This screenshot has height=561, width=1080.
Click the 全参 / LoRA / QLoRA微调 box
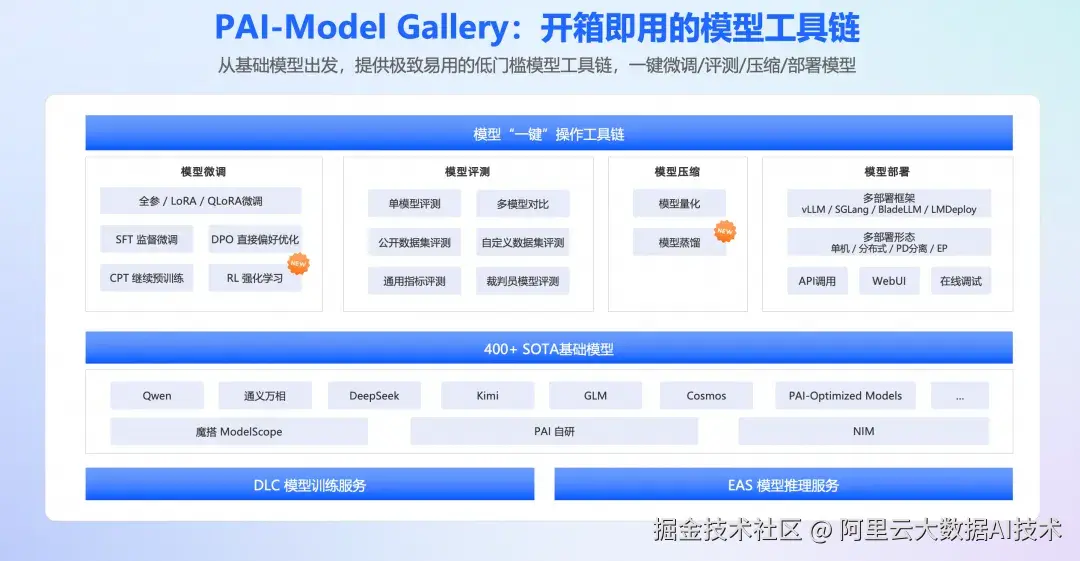200,201
